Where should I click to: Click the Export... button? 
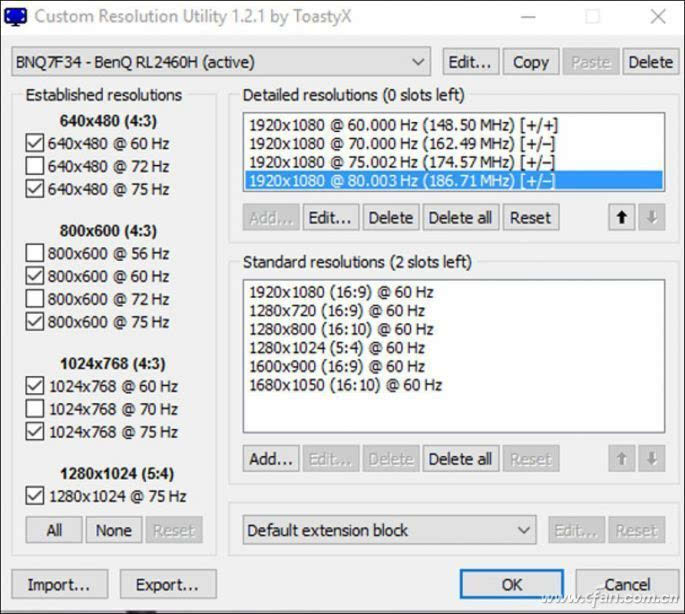coord(168,584)
